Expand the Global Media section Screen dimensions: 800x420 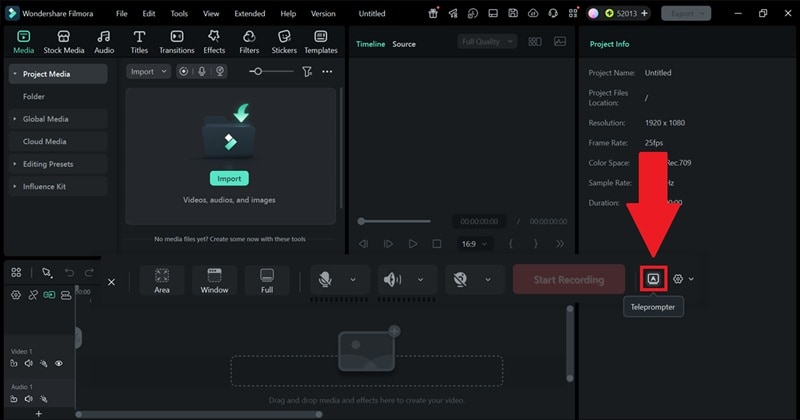(15, 119)
